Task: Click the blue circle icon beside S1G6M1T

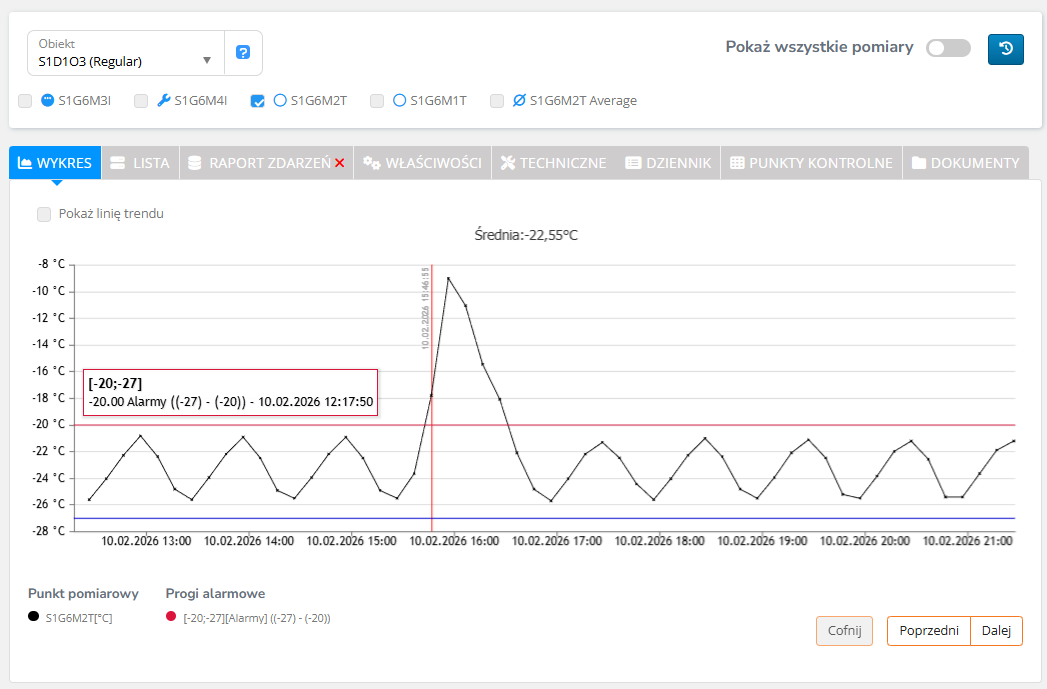Action: click(x=399, y=100)
